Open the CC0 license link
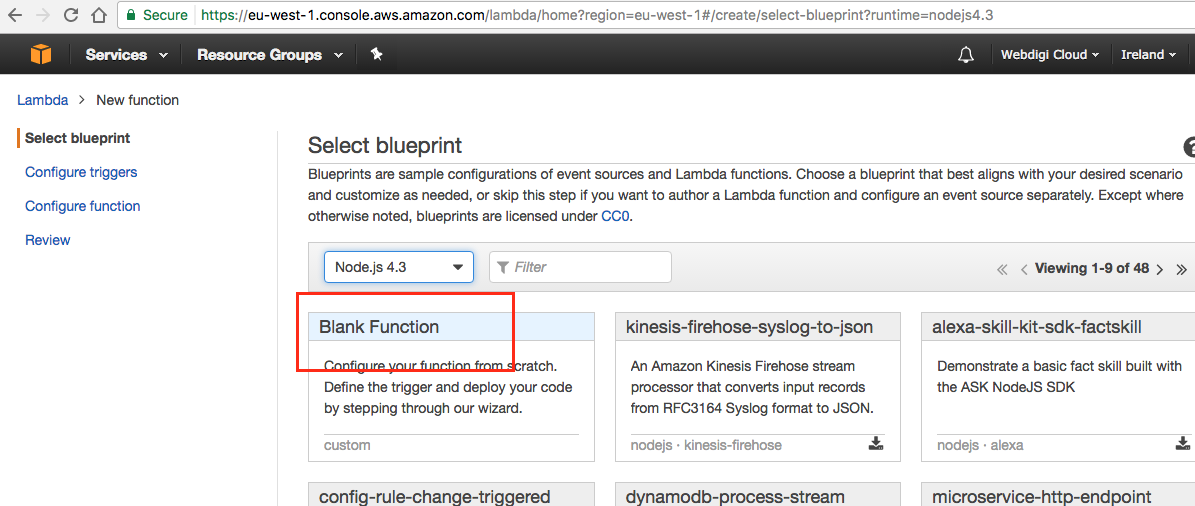This screenshot has height=506, width=1195. coord(615,216)
